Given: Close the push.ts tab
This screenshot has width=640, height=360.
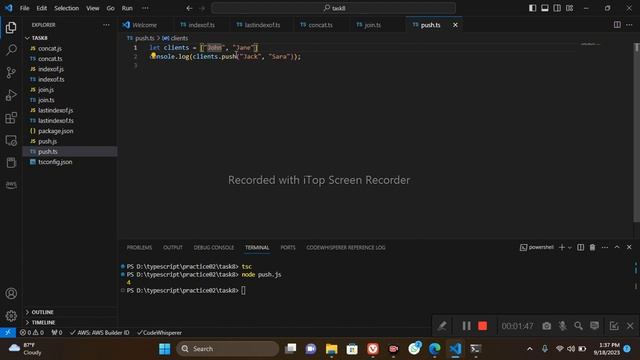Looking at the screenshot, I should point(455,25).
